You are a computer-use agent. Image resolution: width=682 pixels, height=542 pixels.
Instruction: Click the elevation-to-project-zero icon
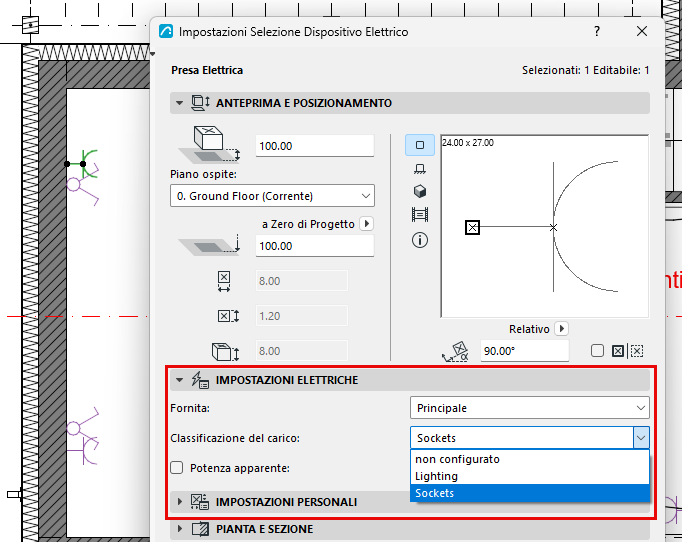pos(209,245)
